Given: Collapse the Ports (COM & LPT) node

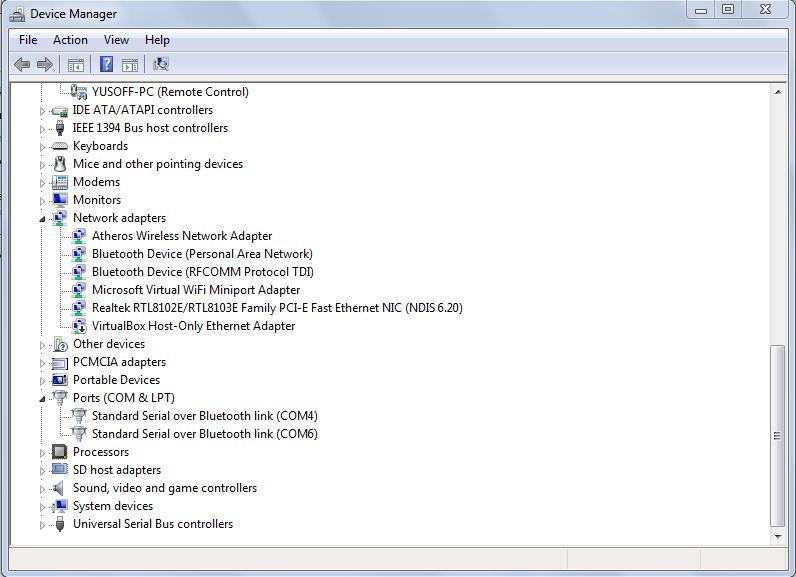Looking at the screenshot, I should [43, 399].
